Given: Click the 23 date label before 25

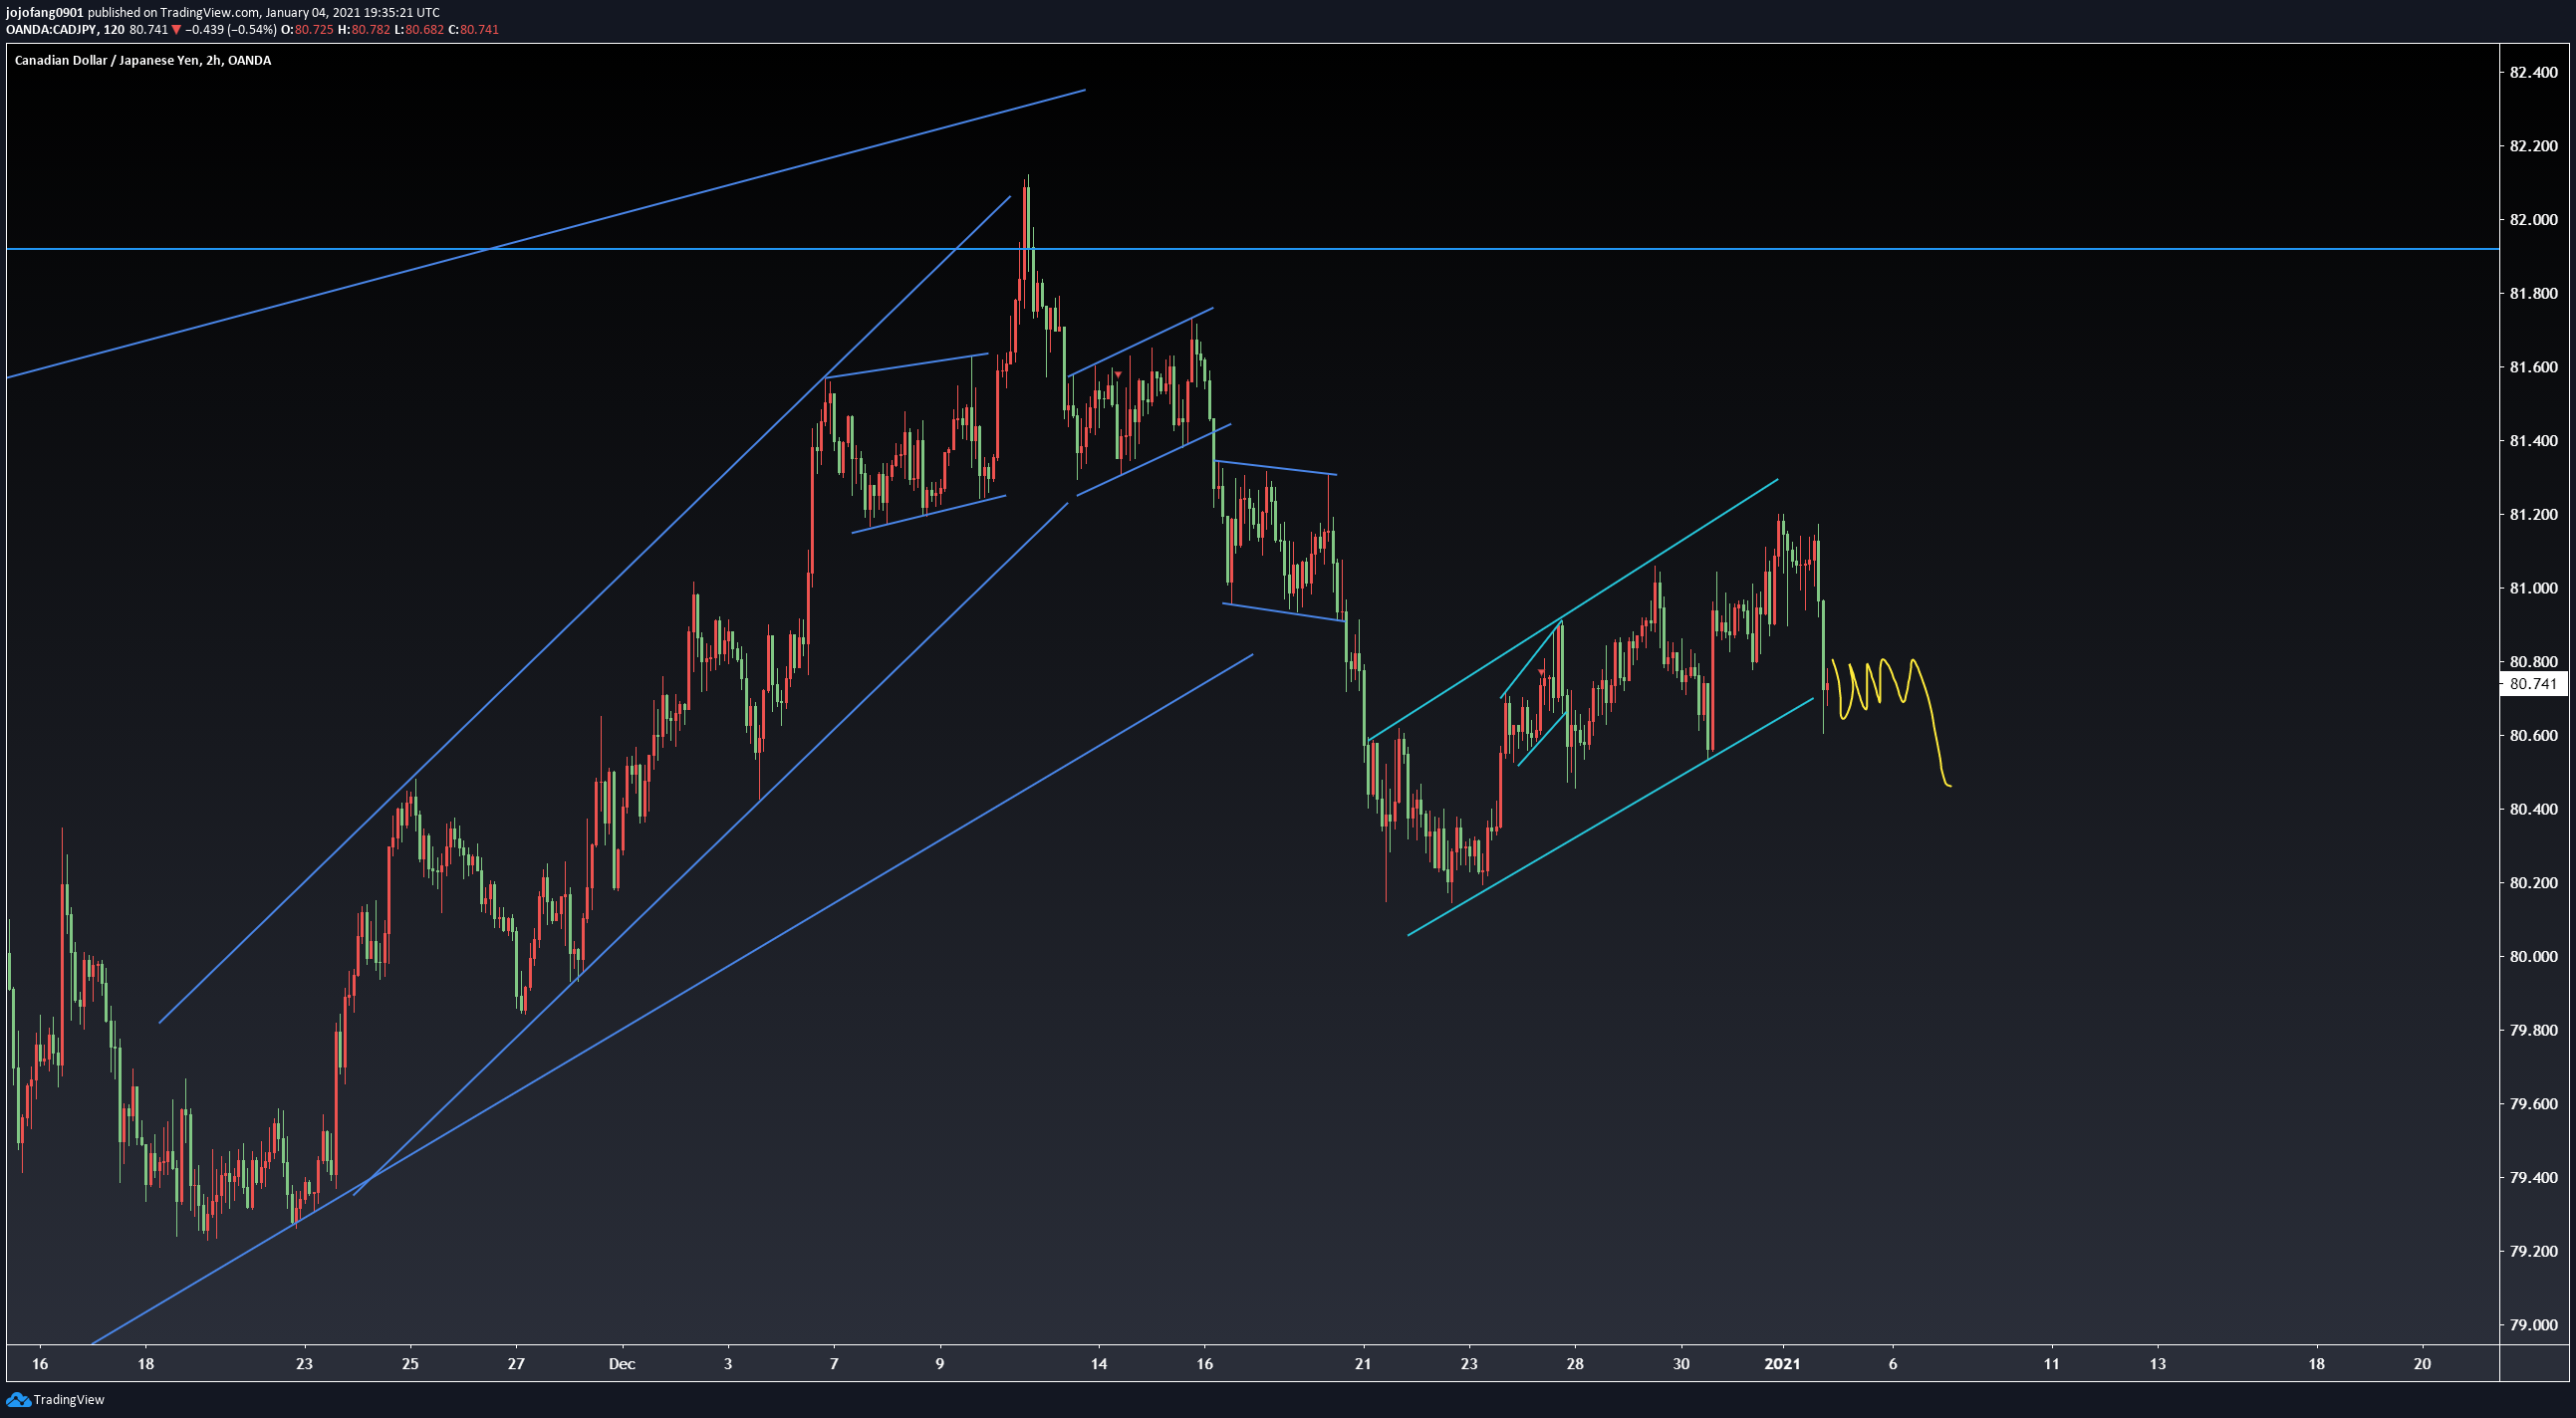Looking at the screenshot, I should tap(304, 1364).
